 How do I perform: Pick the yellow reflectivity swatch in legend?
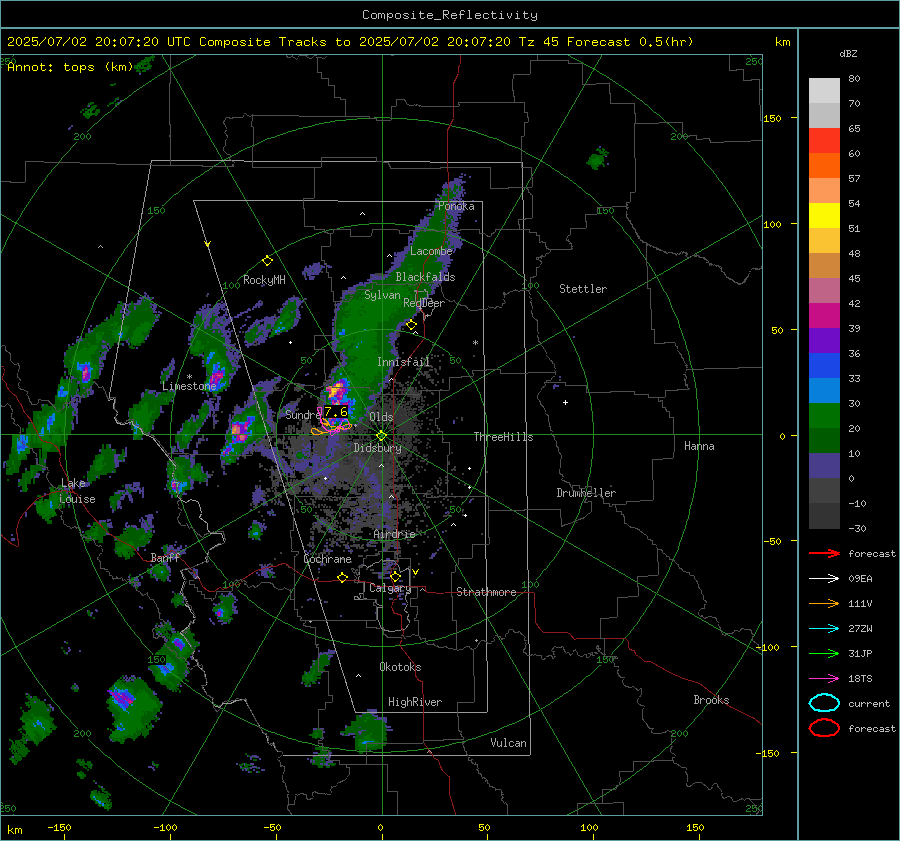point(824,216)
